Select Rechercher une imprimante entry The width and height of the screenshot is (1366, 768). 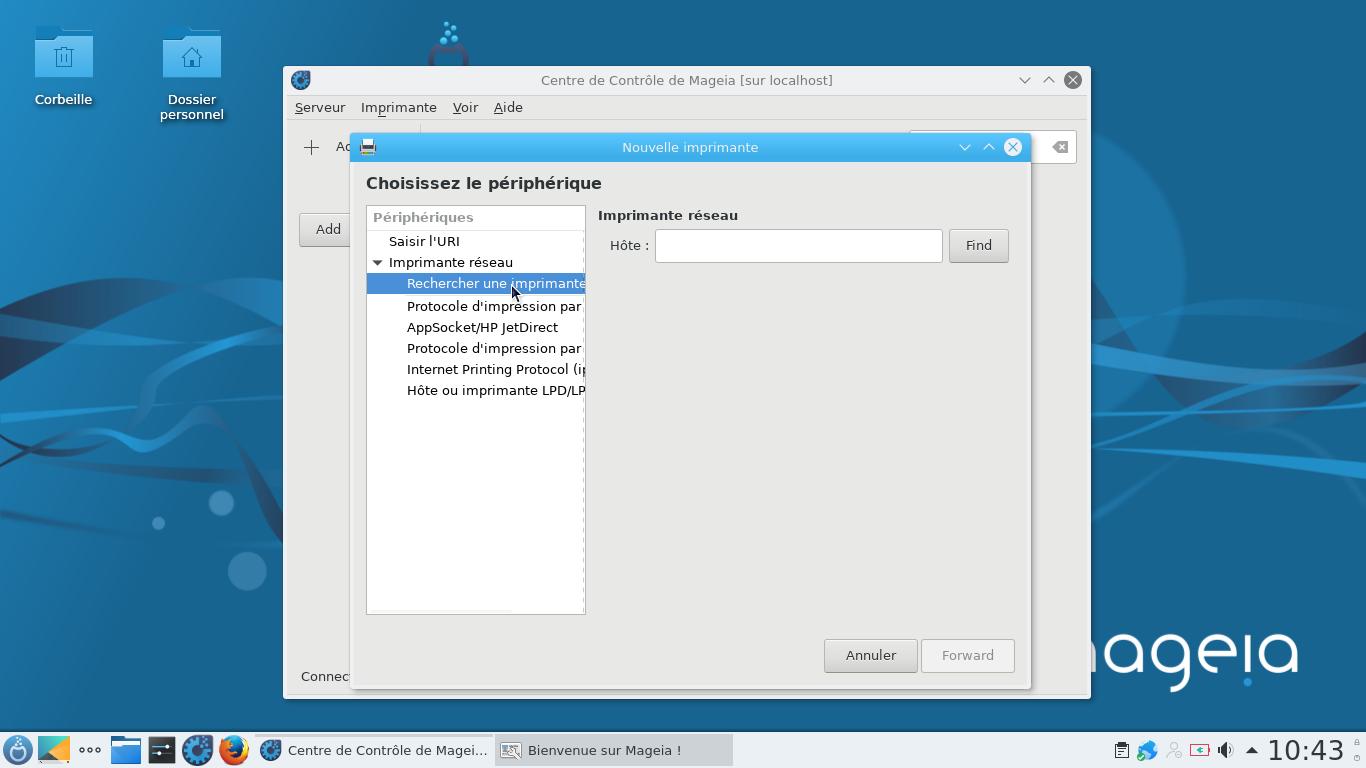[x=476, y=283]
